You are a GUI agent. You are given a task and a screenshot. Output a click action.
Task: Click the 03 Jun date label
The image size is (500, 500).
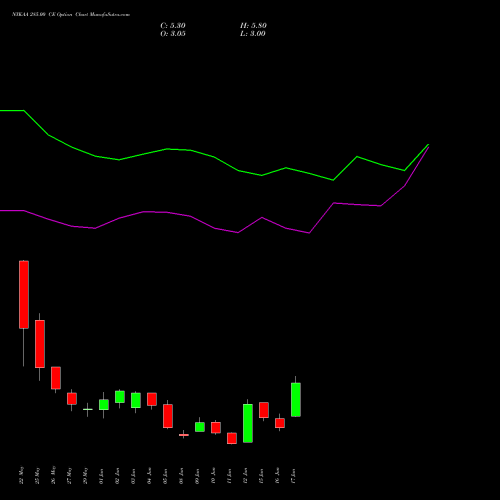pos(134,476)
